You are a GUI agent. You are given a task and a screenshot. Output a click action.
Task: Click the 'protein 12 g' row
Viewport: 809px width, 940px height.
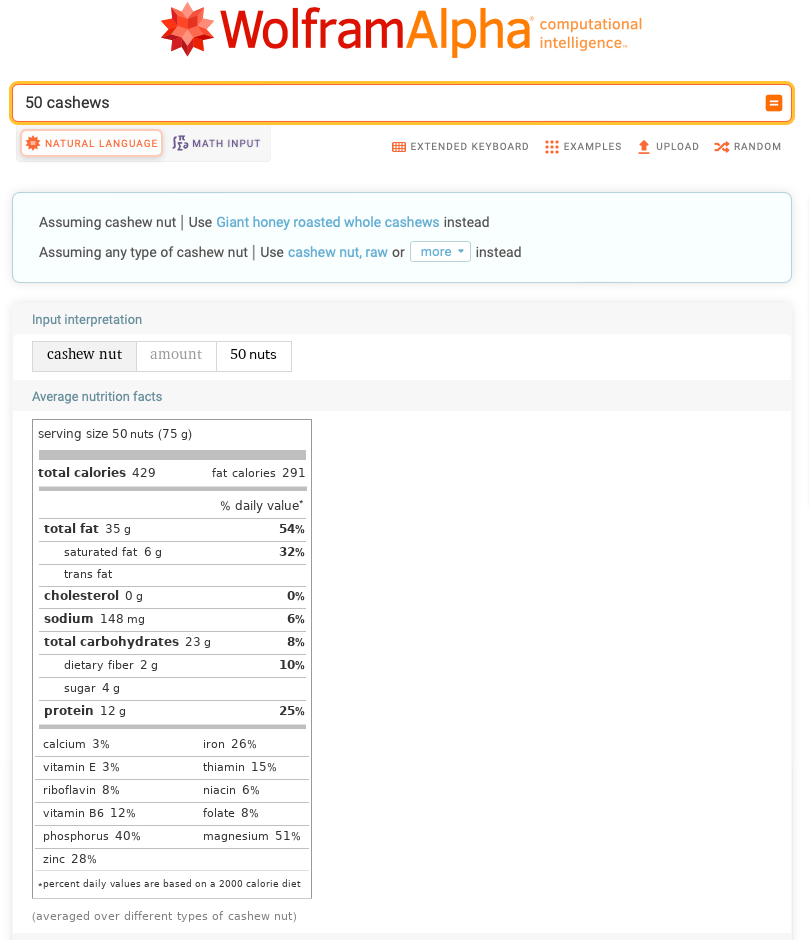(172, 712)
